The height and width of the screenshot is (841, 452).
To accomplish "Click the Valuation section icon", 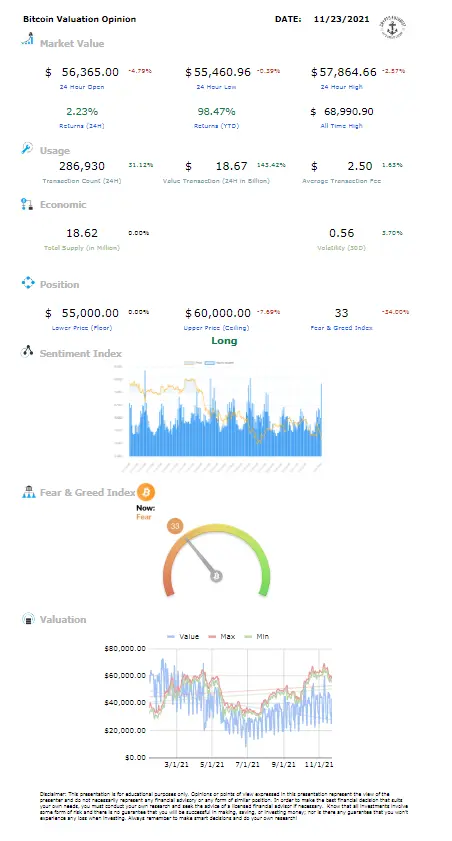I will pos(28,618).
